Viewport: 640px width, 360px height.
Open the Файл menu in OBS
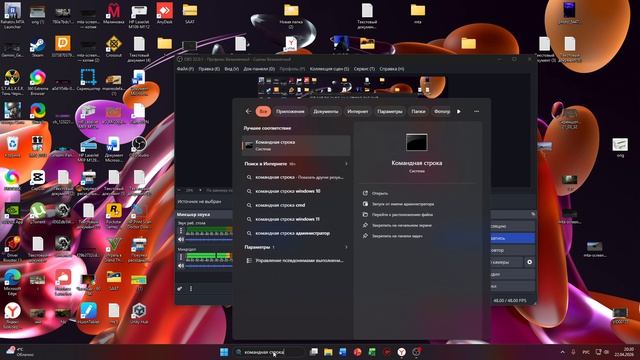185,69
